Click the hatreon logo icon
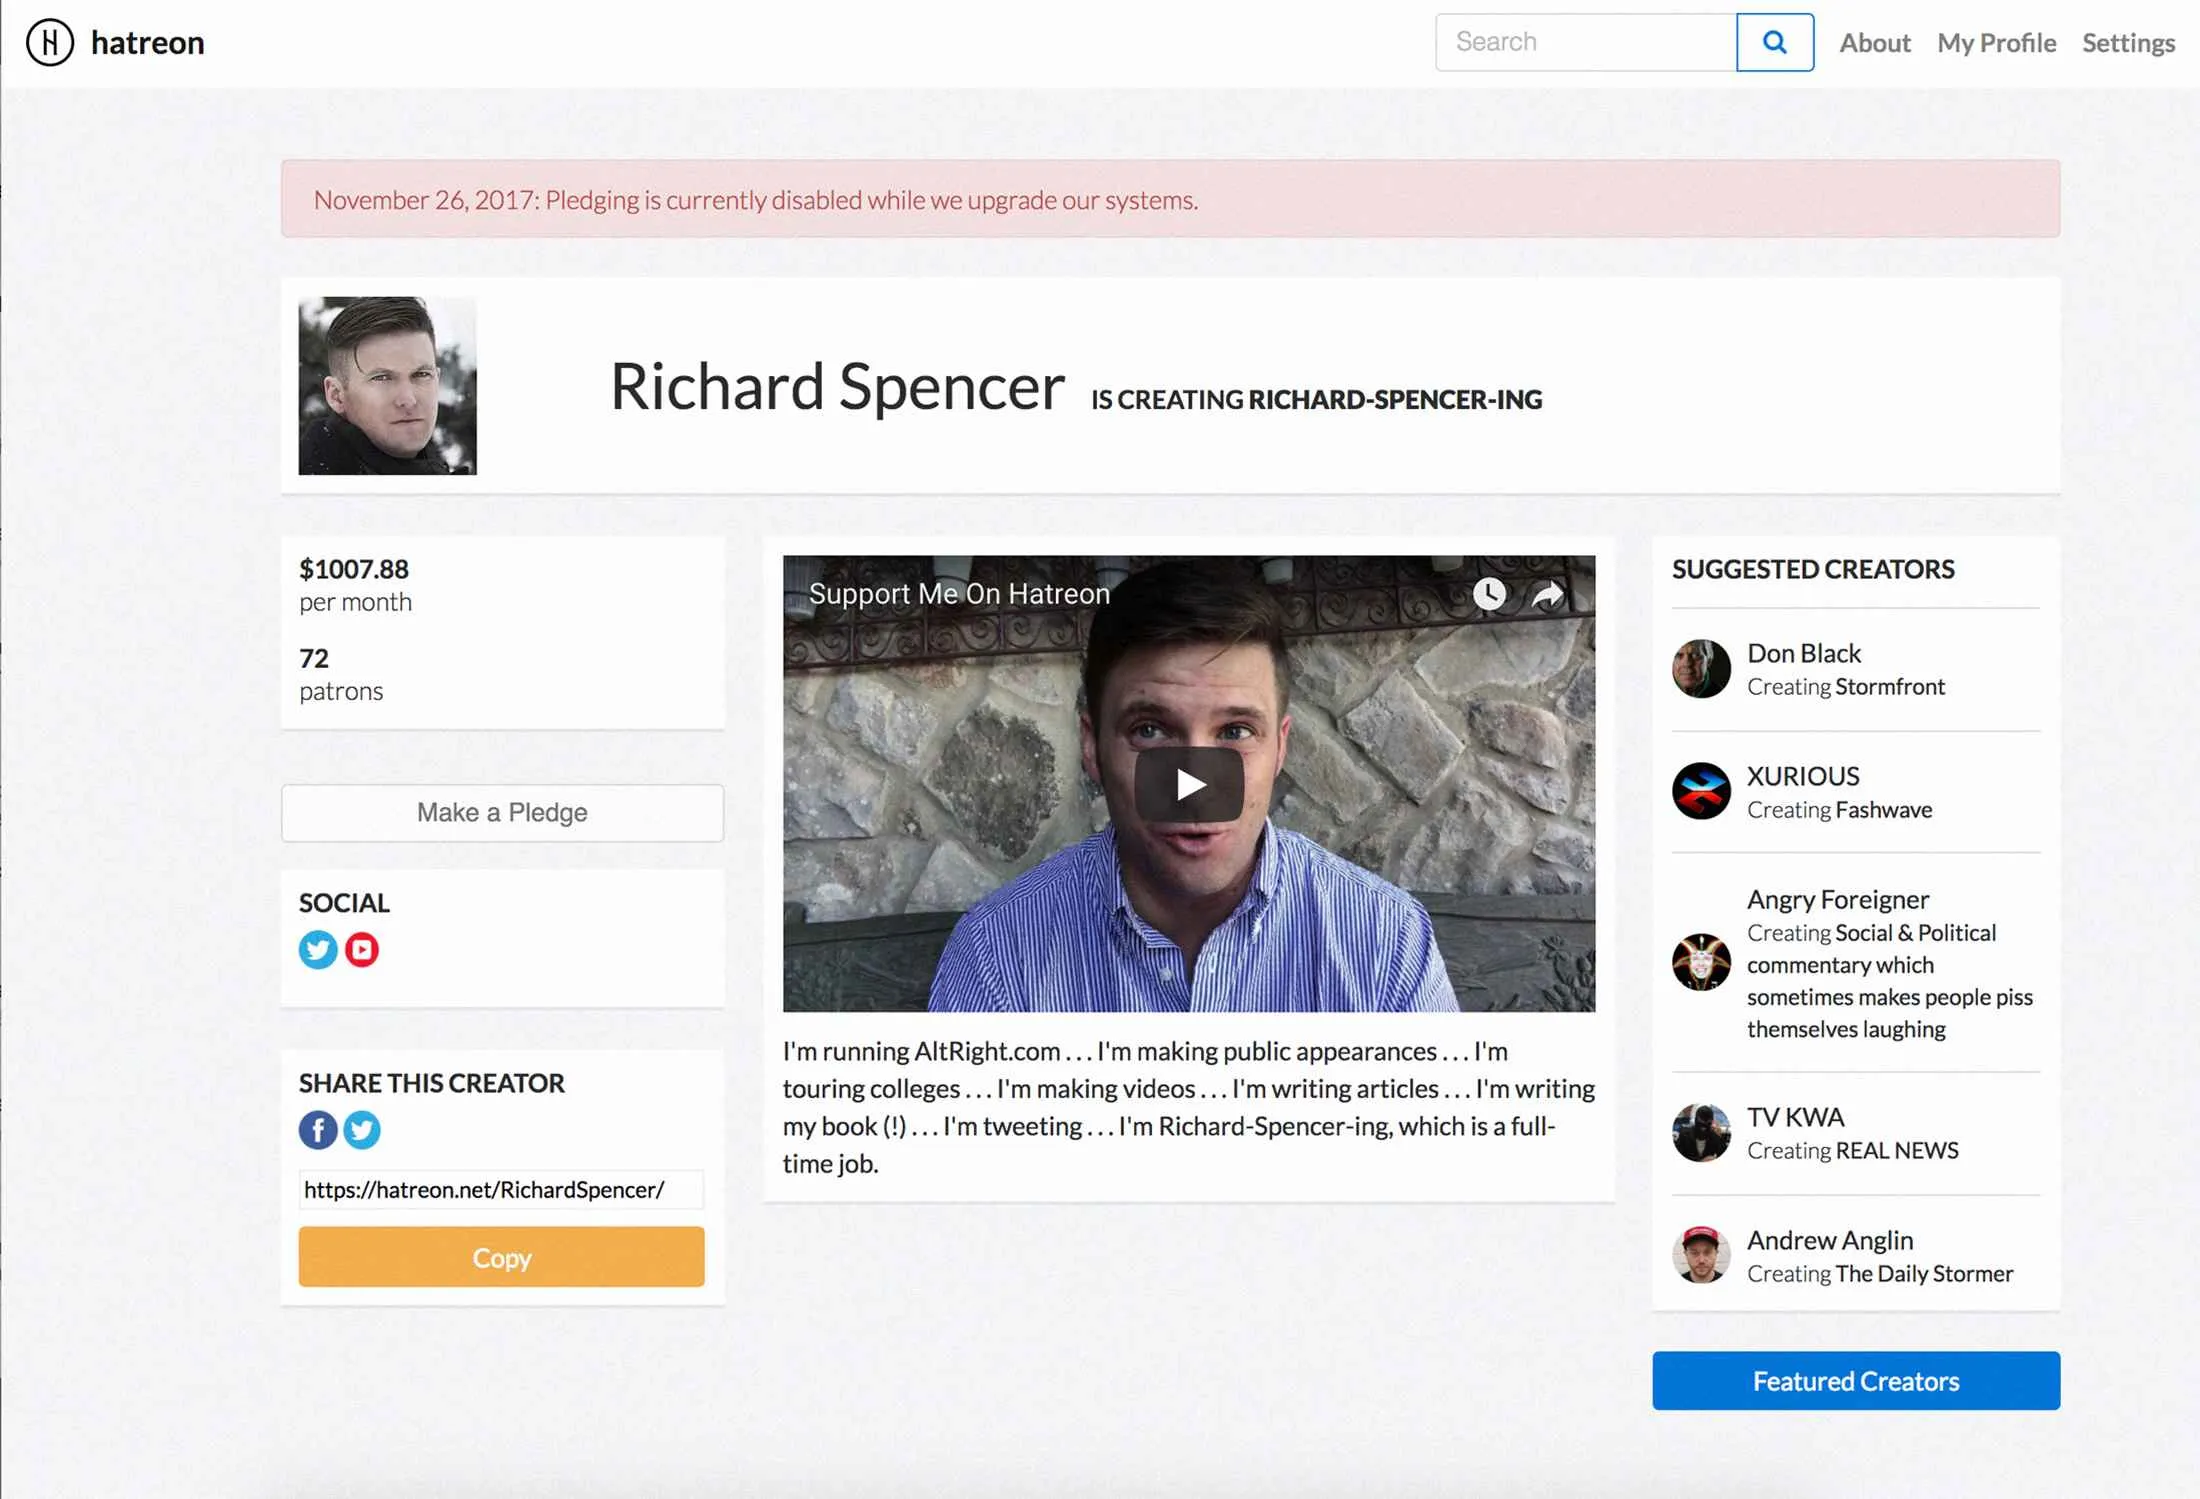 click(49, 43)
